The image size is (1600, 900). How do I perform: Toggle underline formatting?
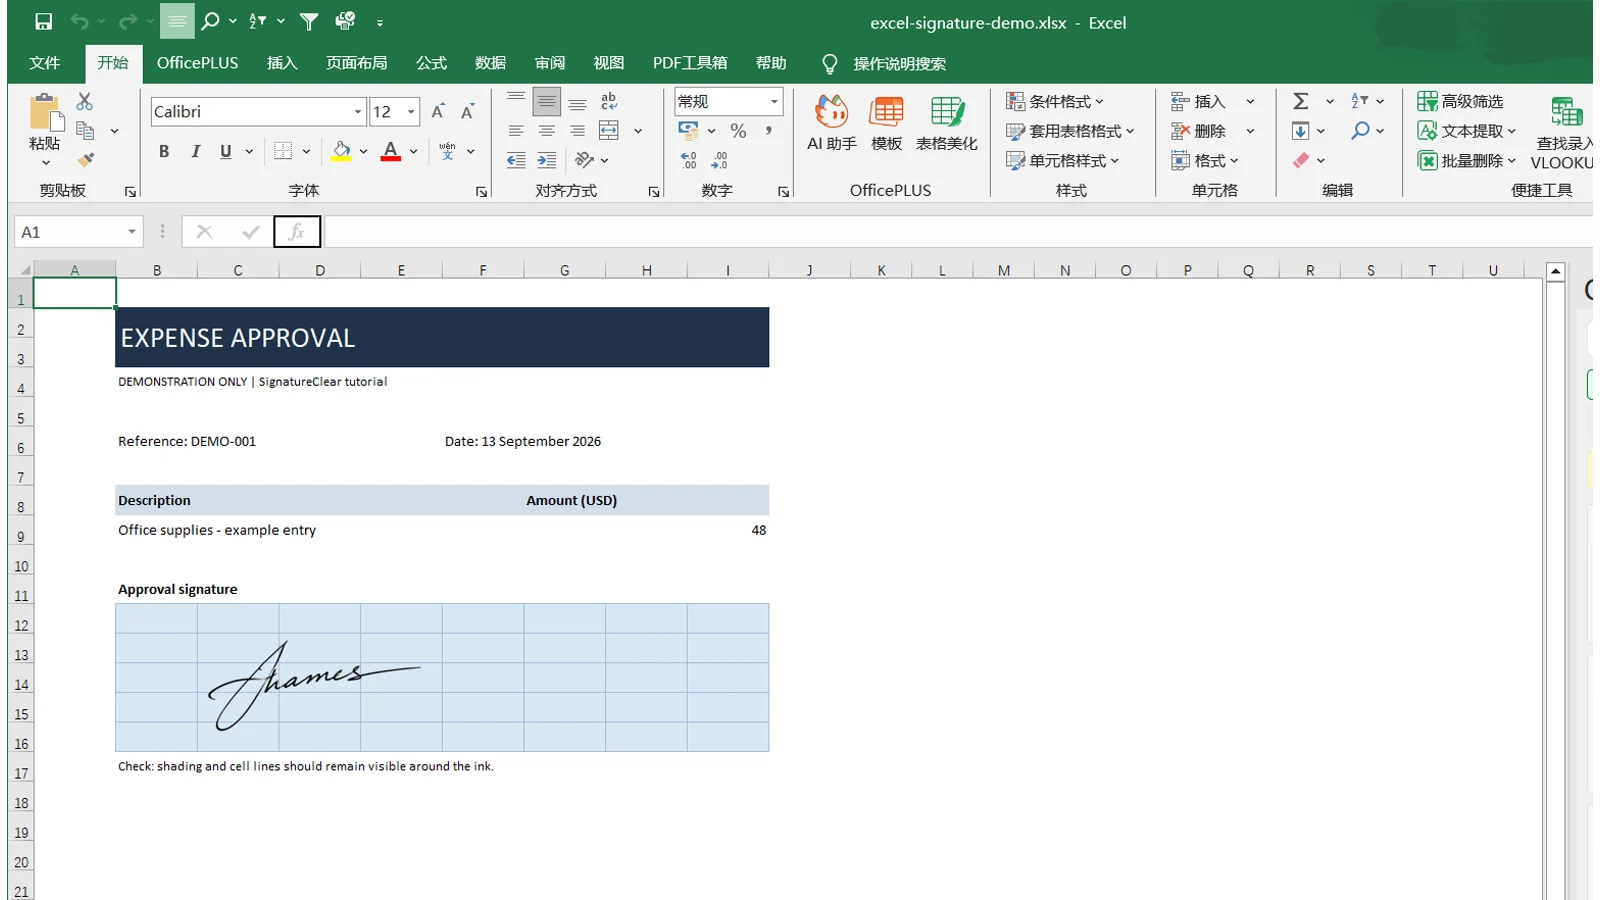tap(226, 151)
